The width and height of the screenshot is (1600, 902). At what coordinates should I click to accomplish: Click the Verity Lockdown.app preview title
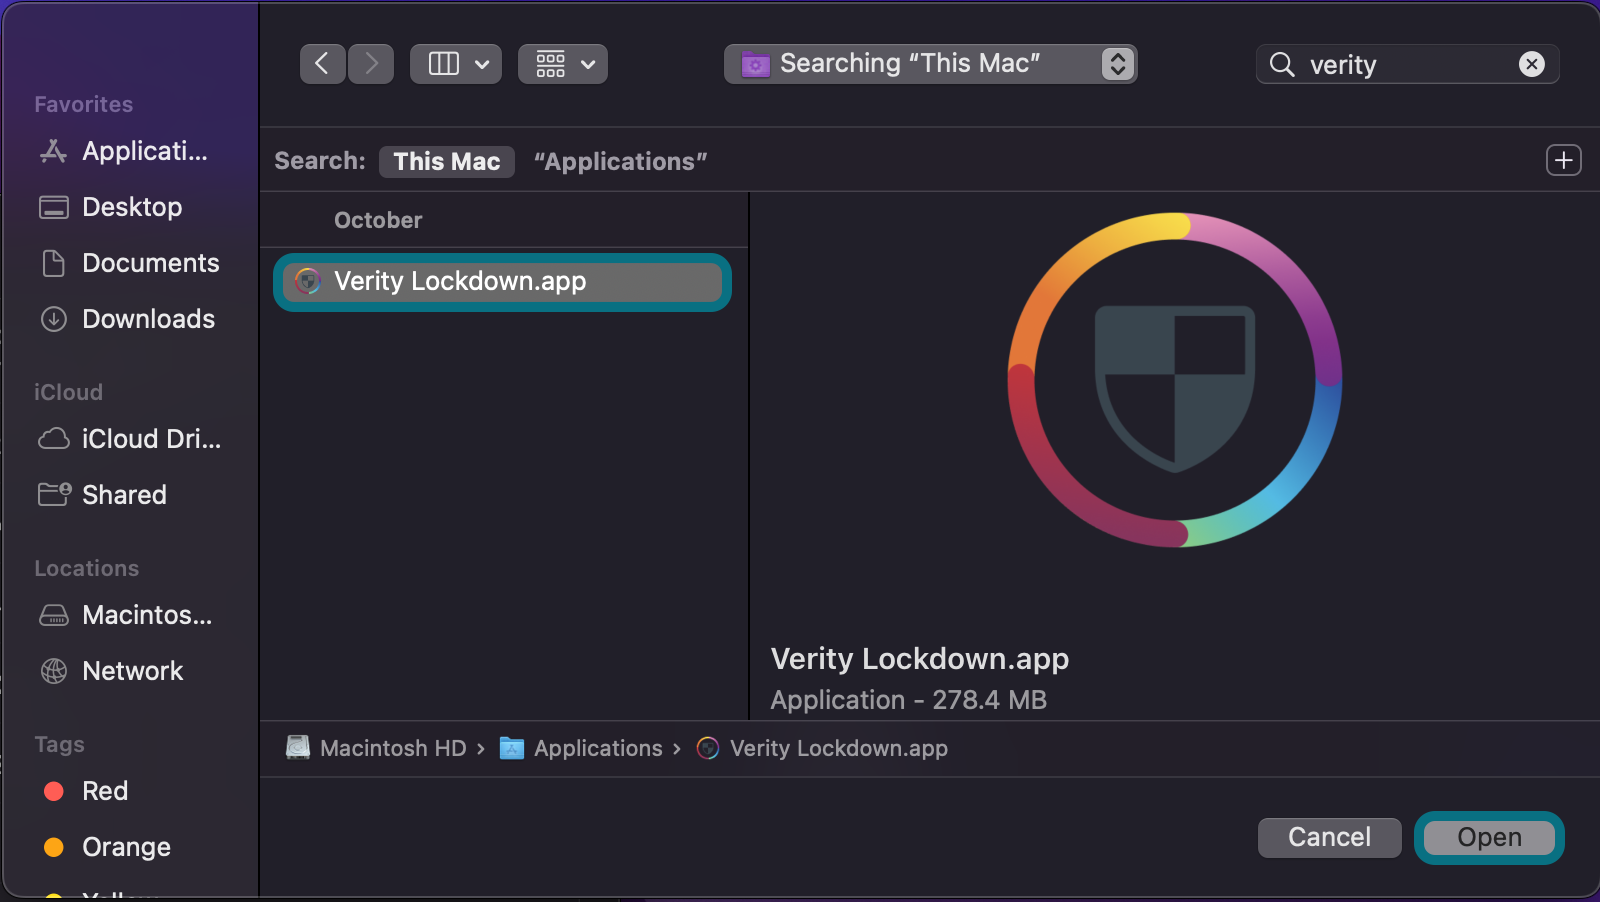tap(920, 659)
